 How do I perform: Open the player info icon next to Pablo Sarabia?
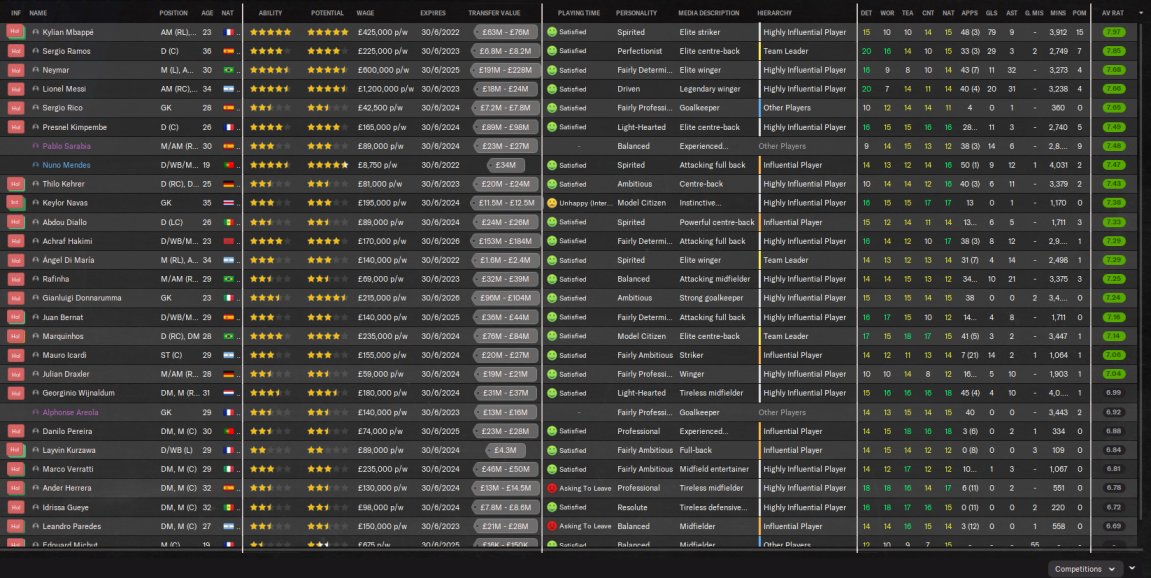click(35, 146)
